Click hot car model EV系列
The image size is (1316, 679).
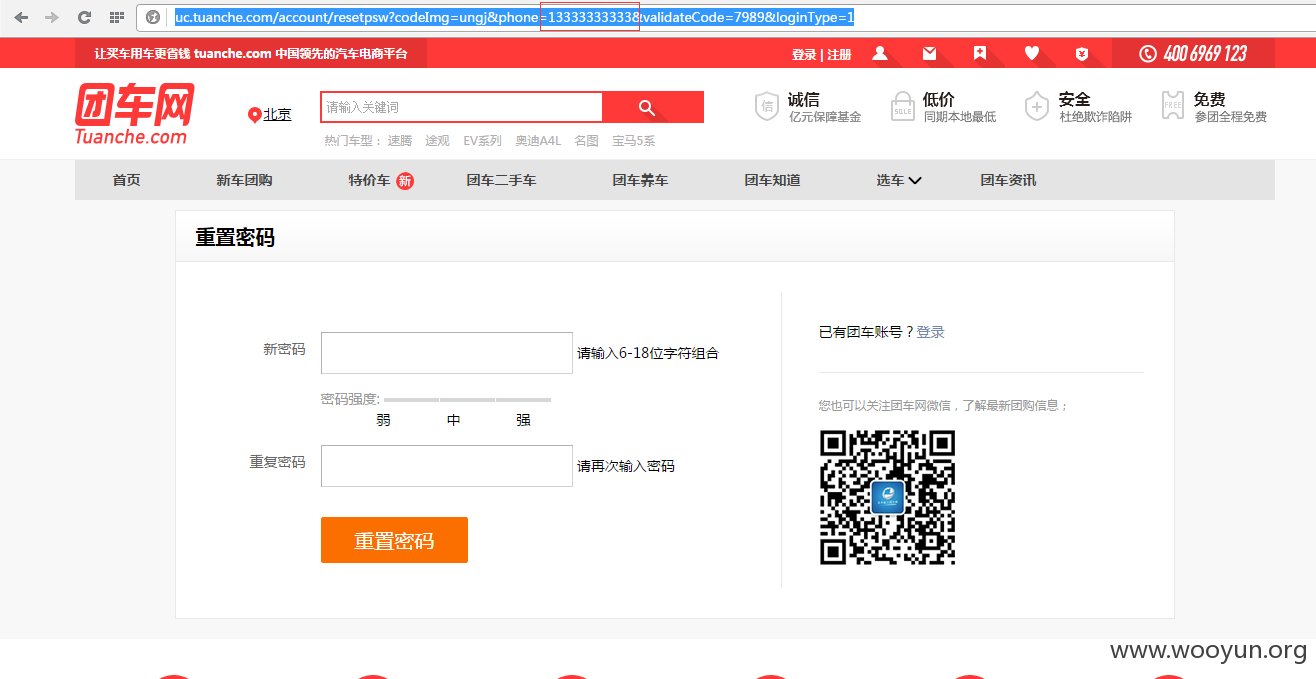pyautogui.click(x=482, y=141)
